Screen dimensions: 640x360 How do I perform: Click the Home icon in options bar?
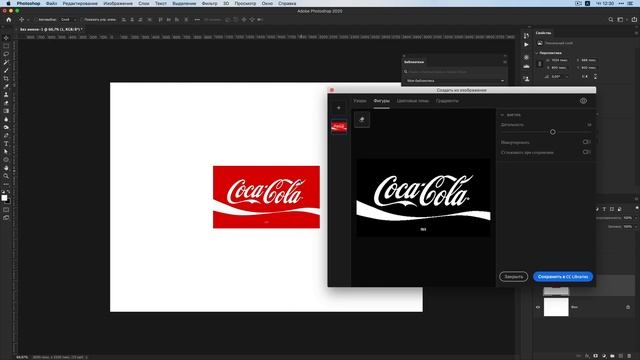9,20
